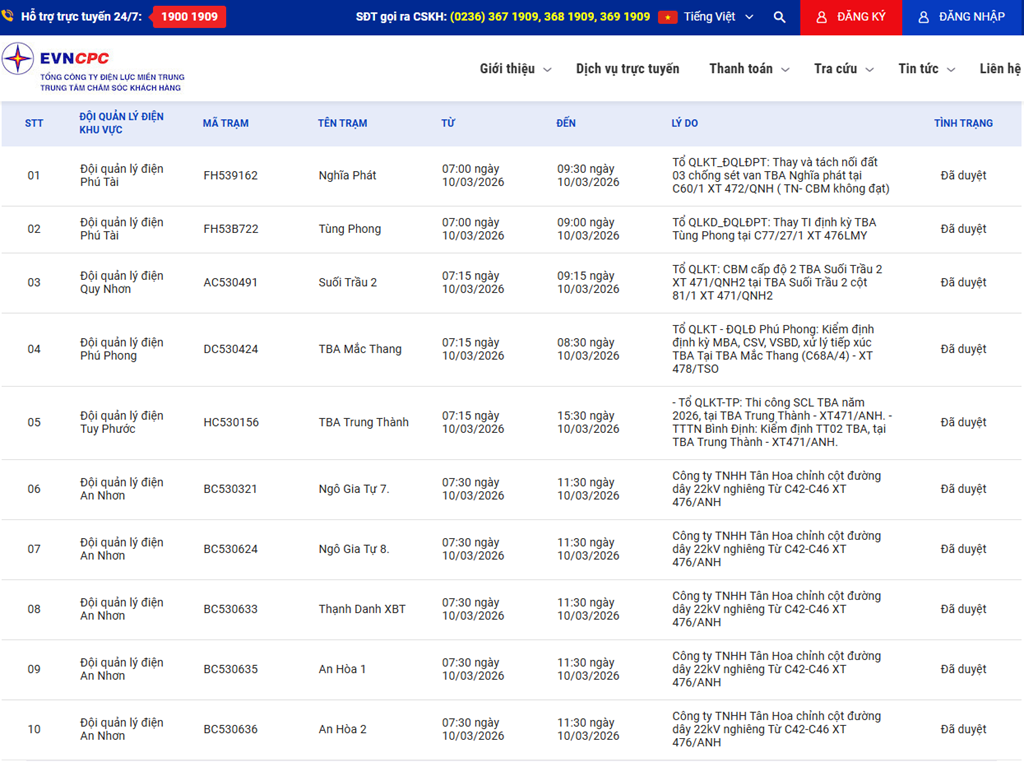This screenshot has height=762, width=1024.
Task: Select the TBA Trung Thành station row
Action: pos(363,422)
